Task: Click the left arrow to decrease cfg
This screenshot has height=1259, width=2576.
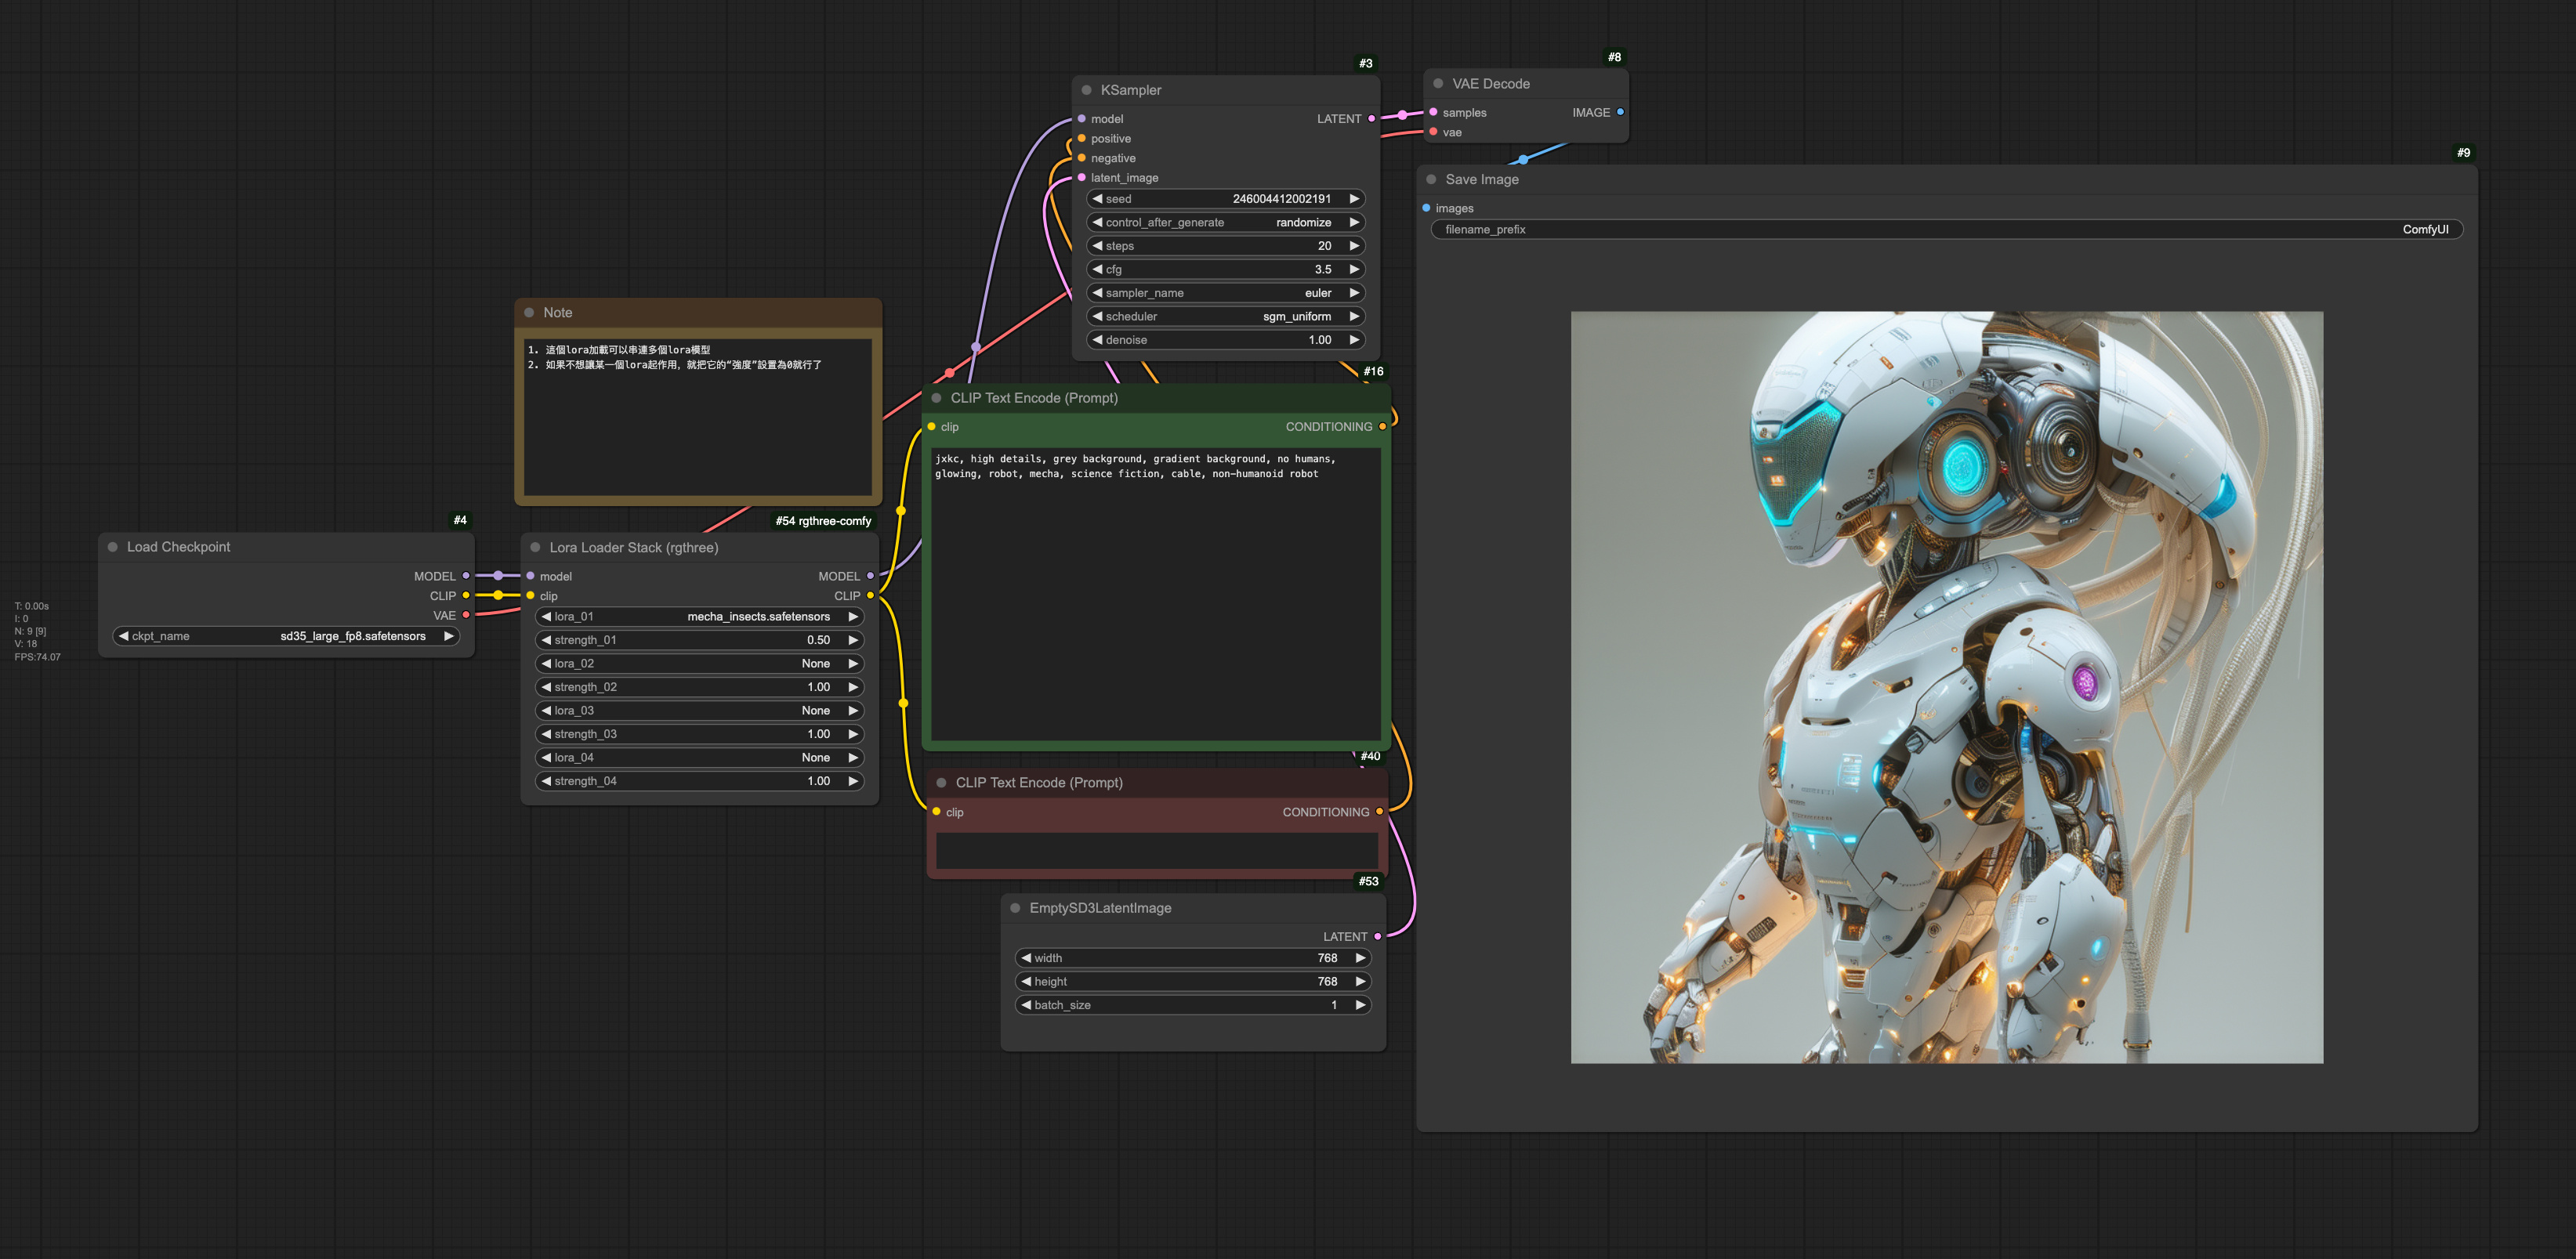Action: pyautogui.click(x=1097, y=269)
